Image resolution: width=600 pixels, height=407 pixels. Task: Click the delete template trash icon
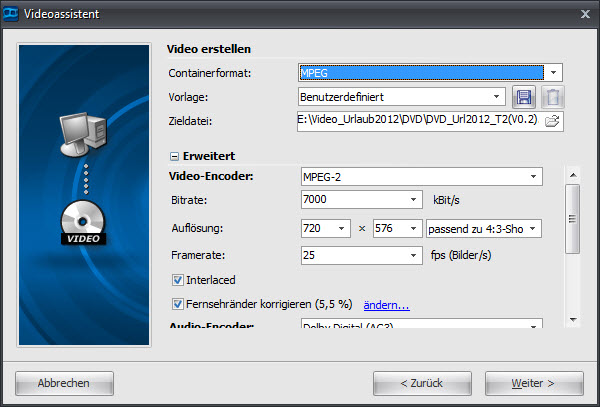pyautogui.click(x=551, y=97)
